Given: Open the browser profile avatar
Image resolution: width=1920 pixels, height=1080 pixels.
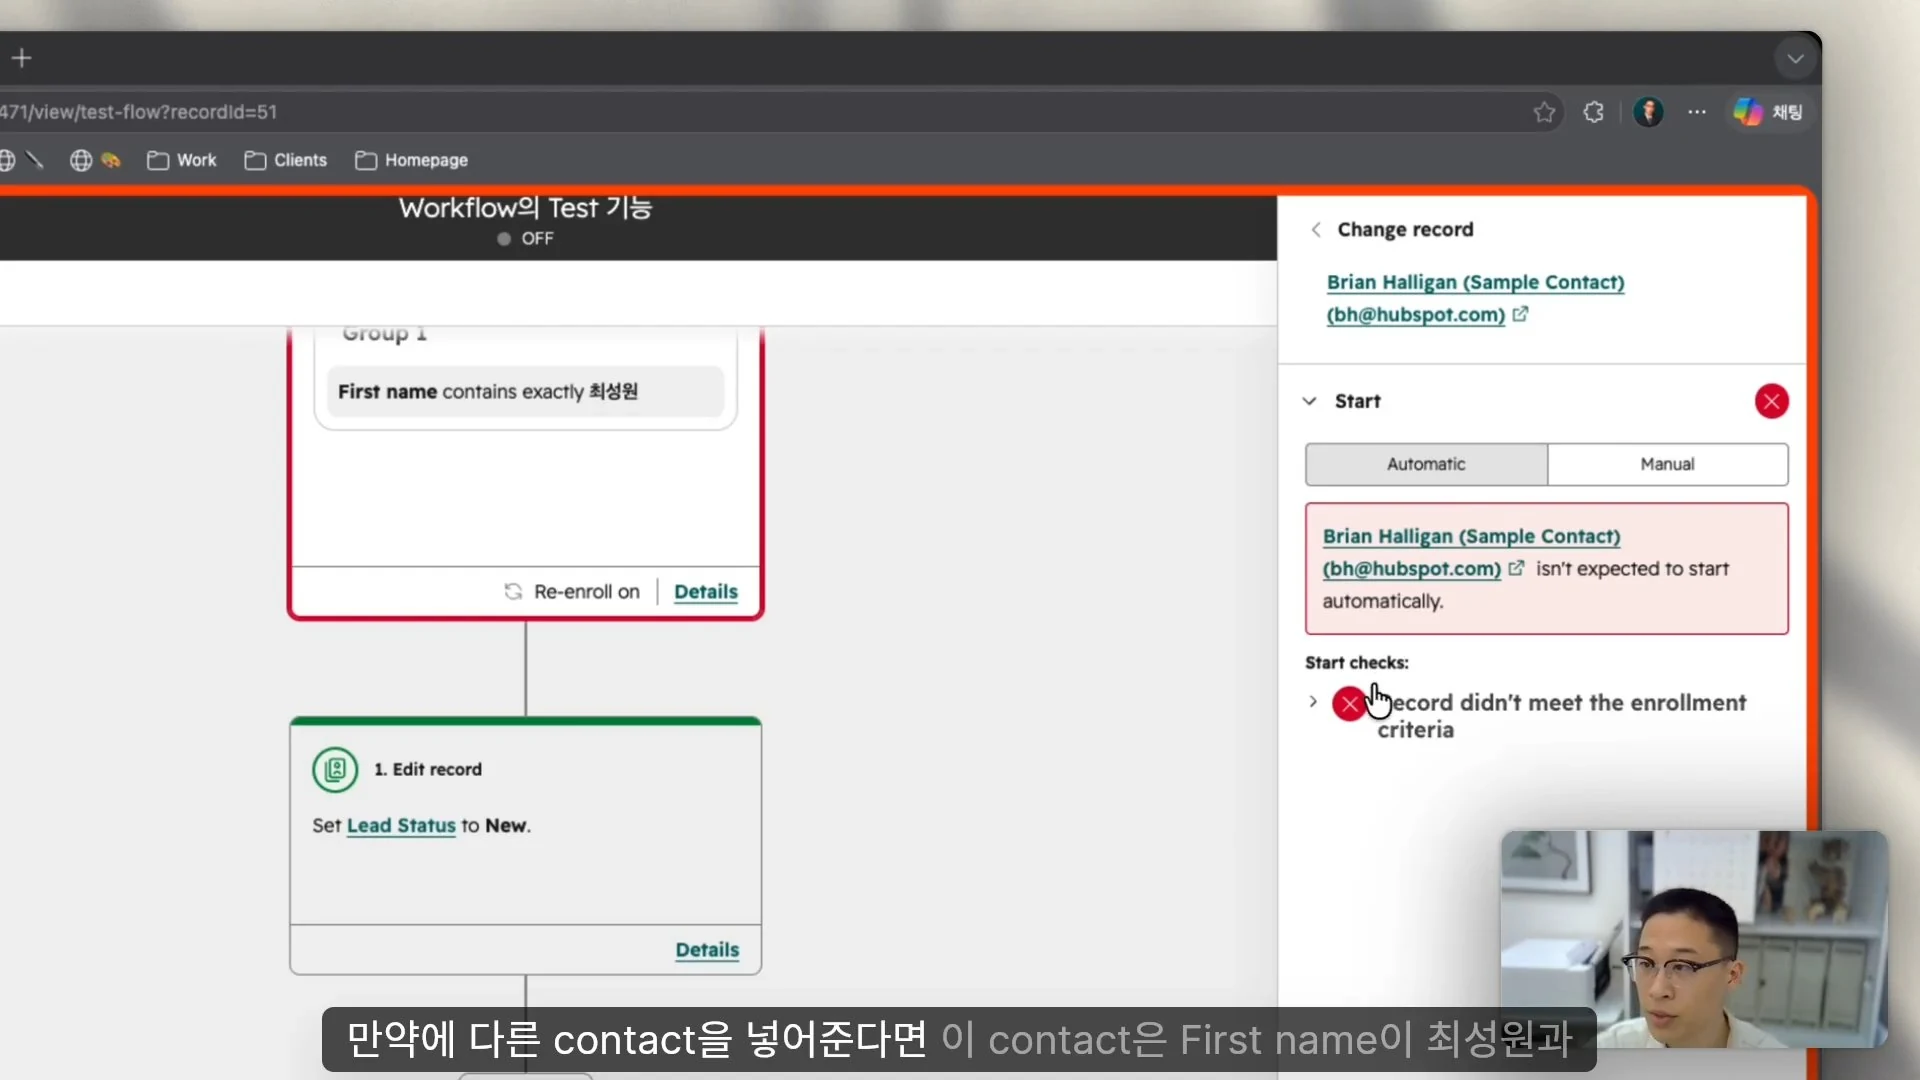Looking at the screenshot, I should pyautogui.click(x=1648, y=112).
